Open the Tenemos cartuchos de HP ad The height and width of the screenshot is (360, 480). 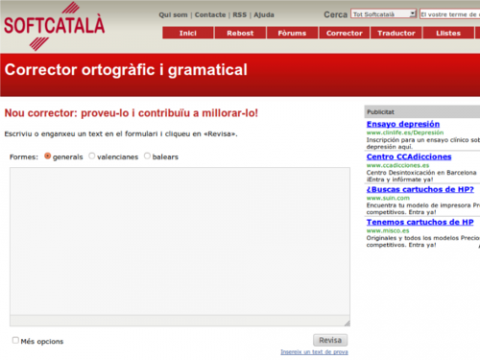(x=420, y=222)
